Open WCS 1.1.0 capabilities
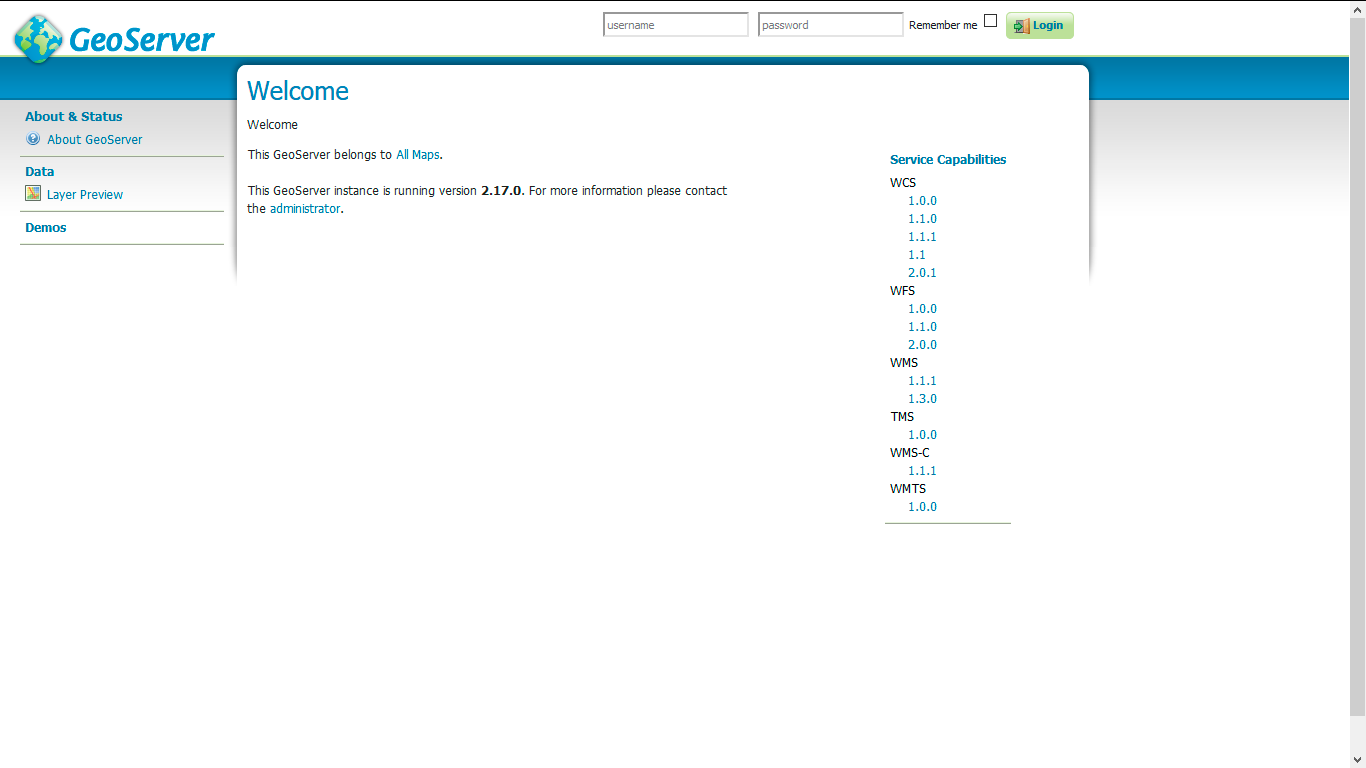Screen dimensions: 1366x768 pos(922,219)
